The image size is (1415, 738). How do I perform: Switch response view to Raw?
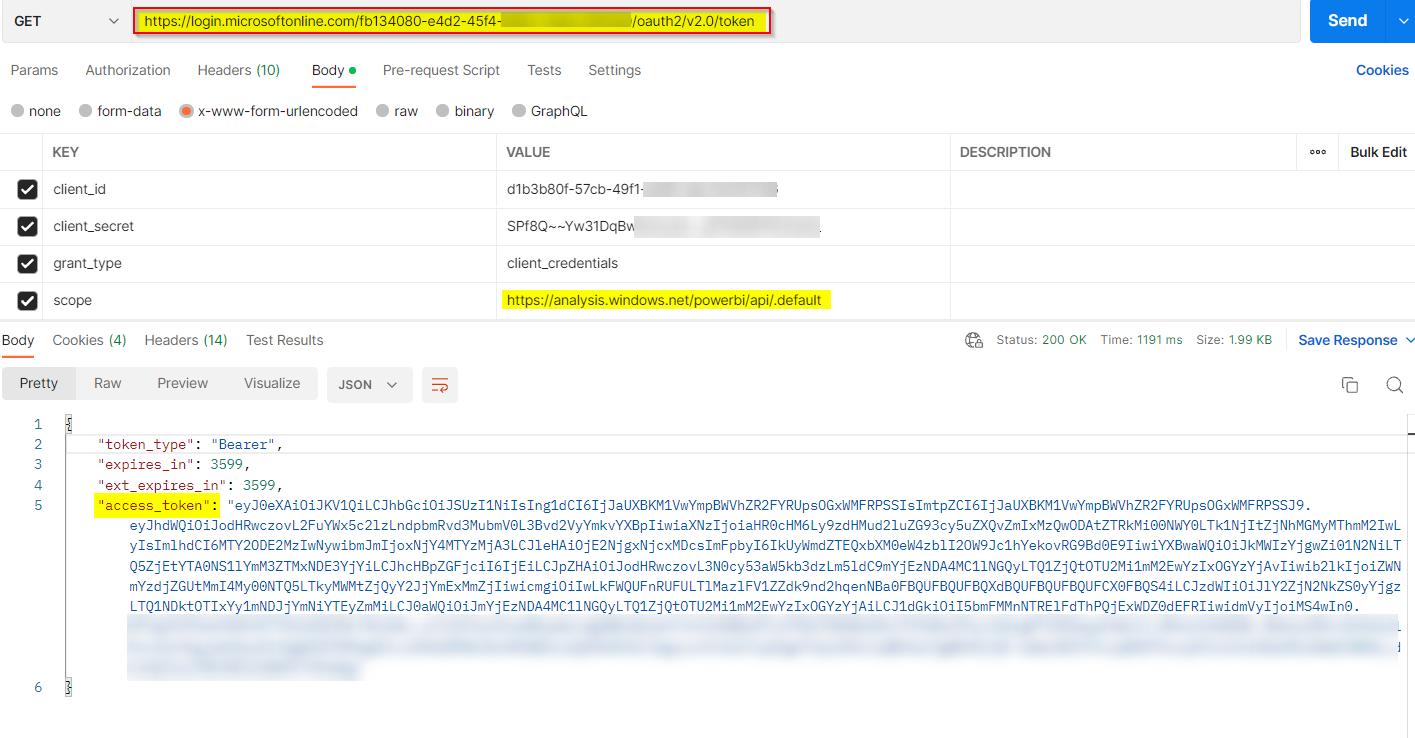point(108,383)
